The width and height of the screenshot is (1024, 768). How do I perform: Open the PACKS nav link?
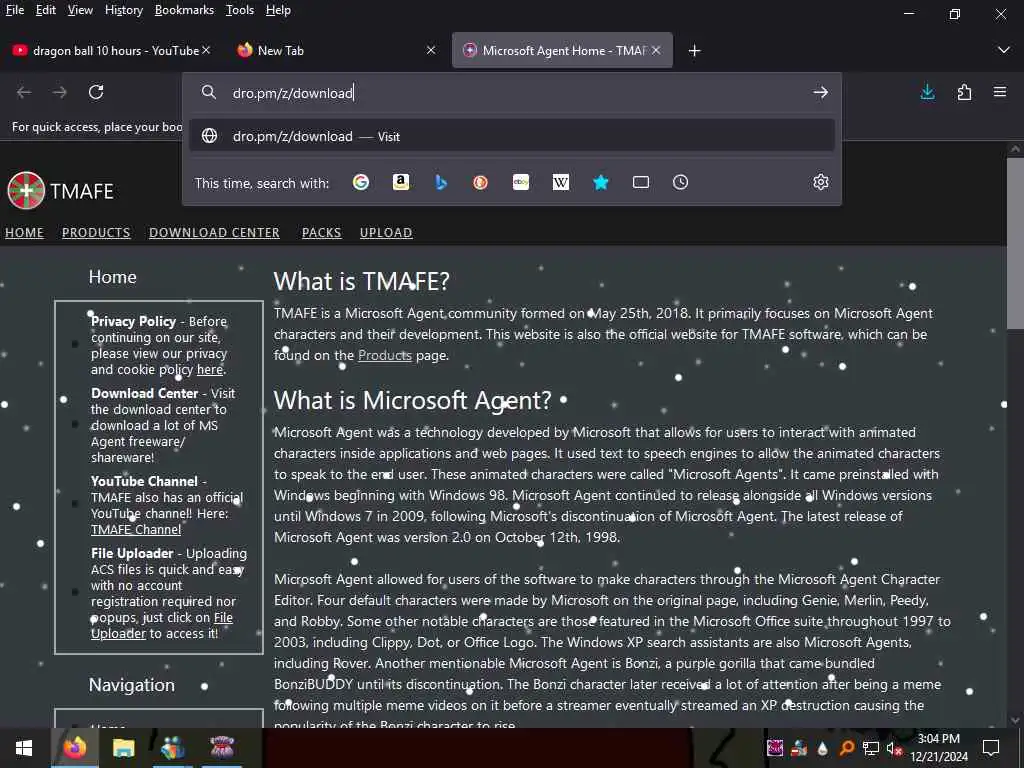[x=321, y=232]
